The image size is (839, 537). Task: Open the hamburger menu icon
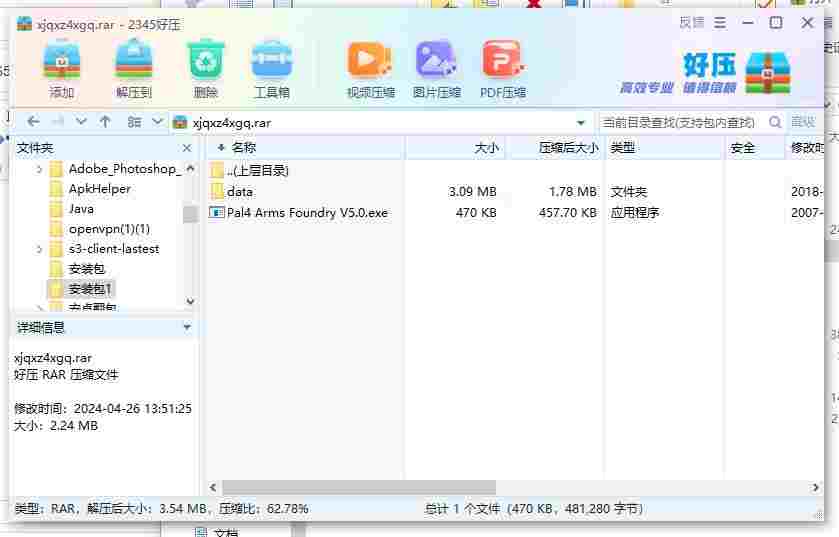720,23
